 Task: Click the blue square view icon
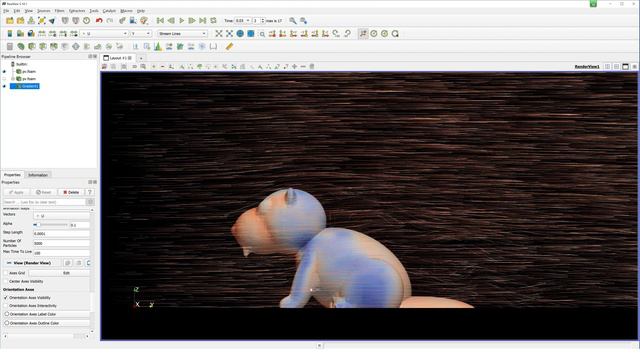(251, 33)
